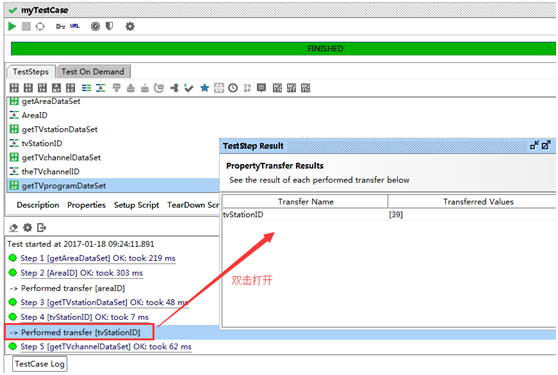558x375 pixels.
Task: Select the getAreaDataSet test step
Action: pyautogui.click(x=51, y=101)
